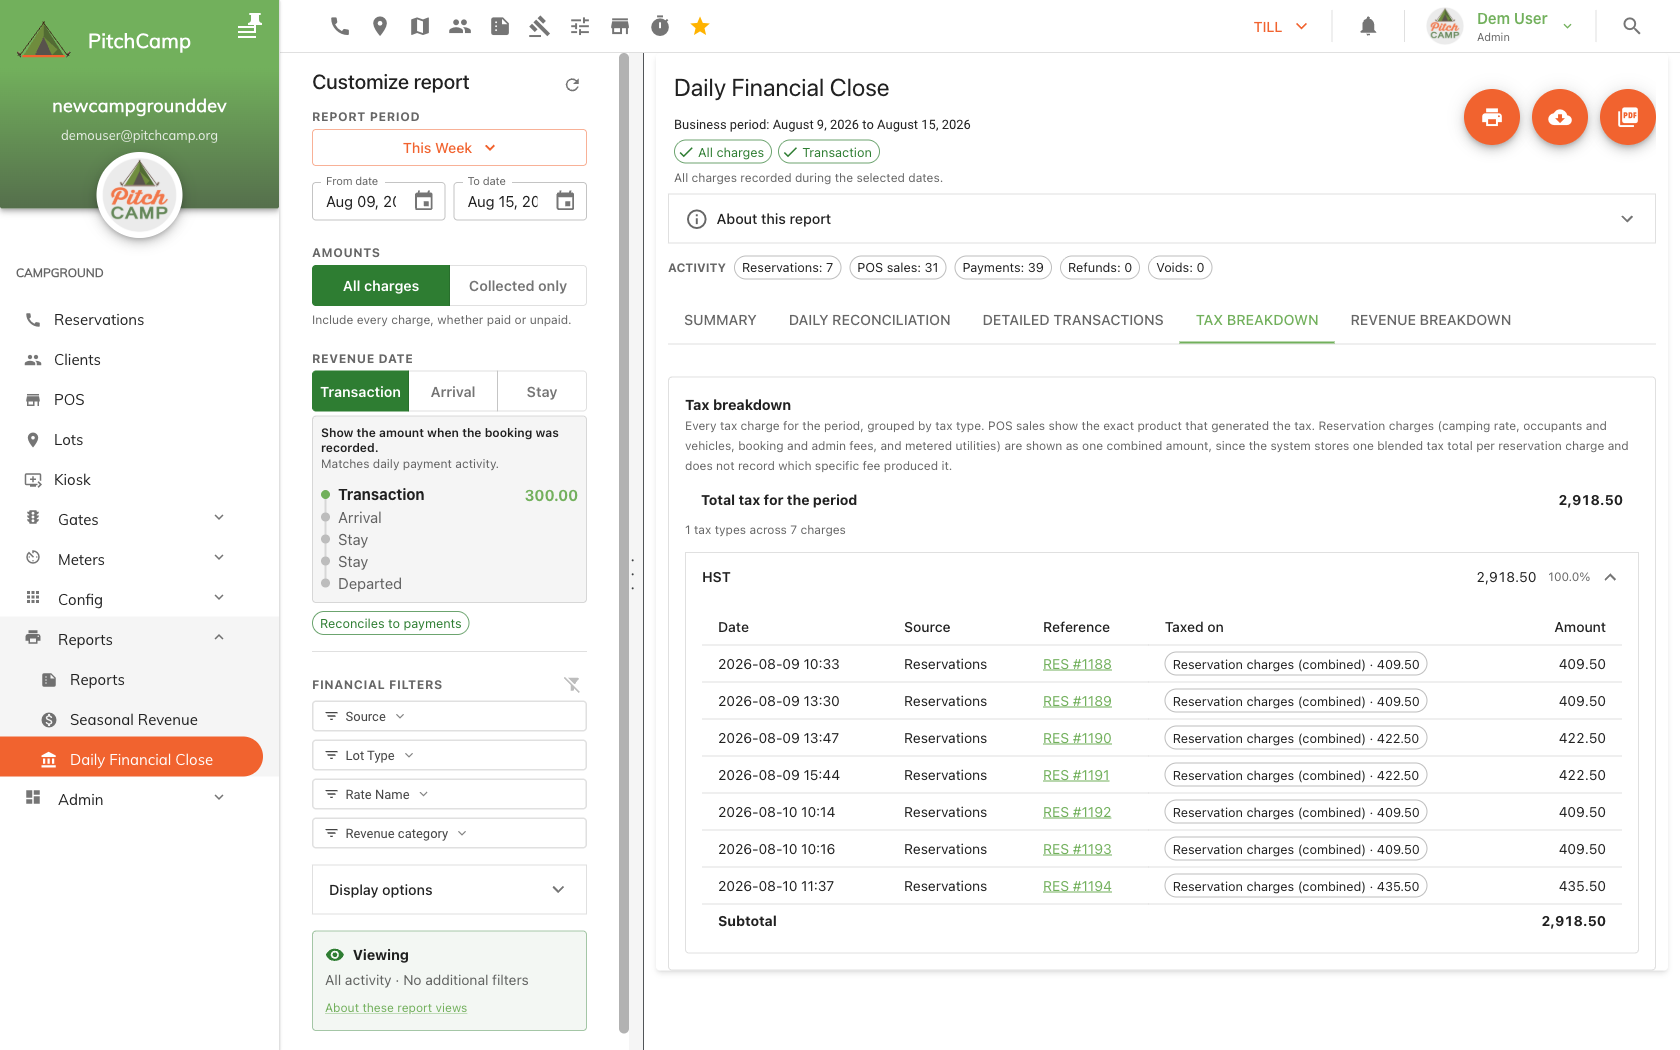Switch to the DETAILED TRANSACTIONS tab
The height and width of the screenshot is (1050, 1680).
pyautogui.click(x=1073, y=320)
